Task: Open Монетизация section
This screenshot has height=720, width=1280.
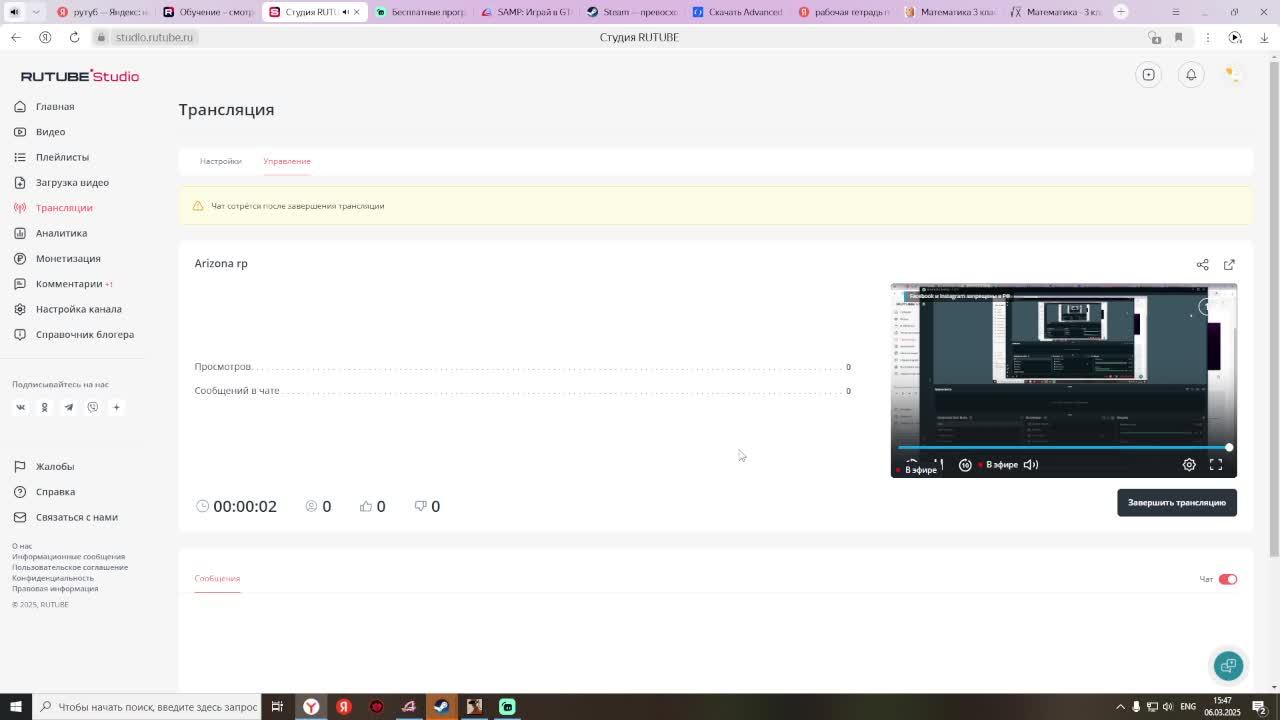Action: pos(68,258)
